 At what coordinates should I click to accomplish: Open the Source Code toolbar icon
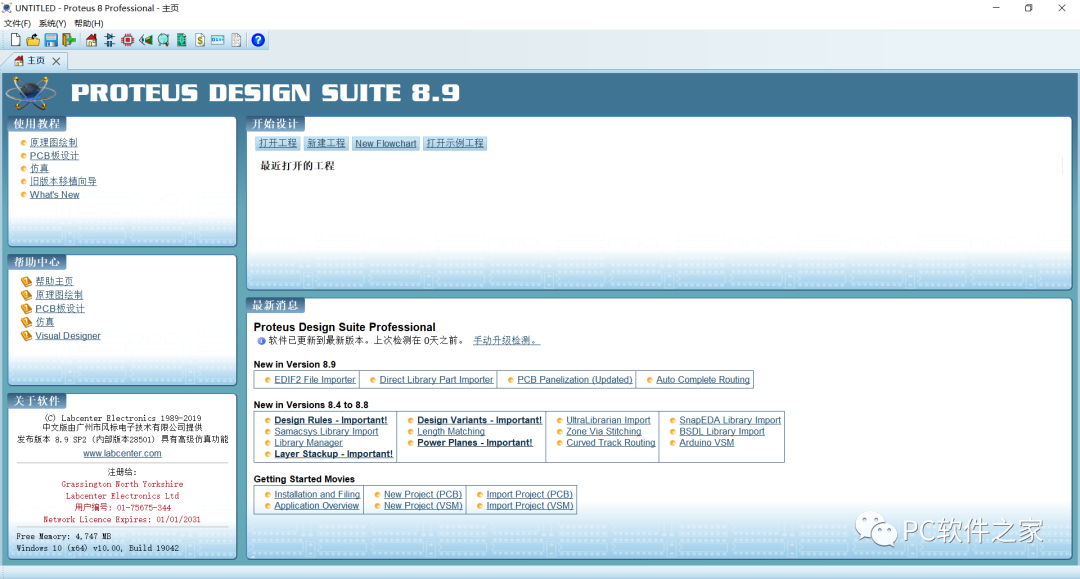point(218,40)
